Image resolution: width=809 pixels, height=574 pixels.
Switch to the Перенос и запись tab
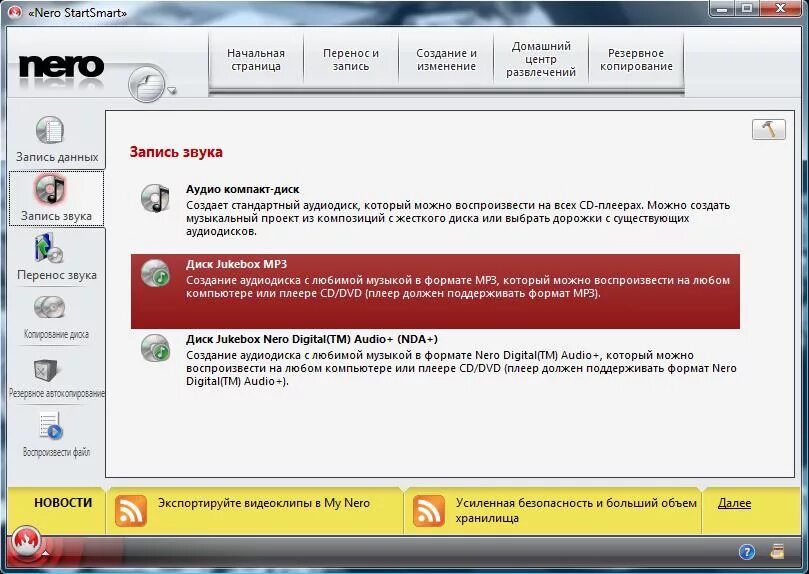click(x=351, y=59)
